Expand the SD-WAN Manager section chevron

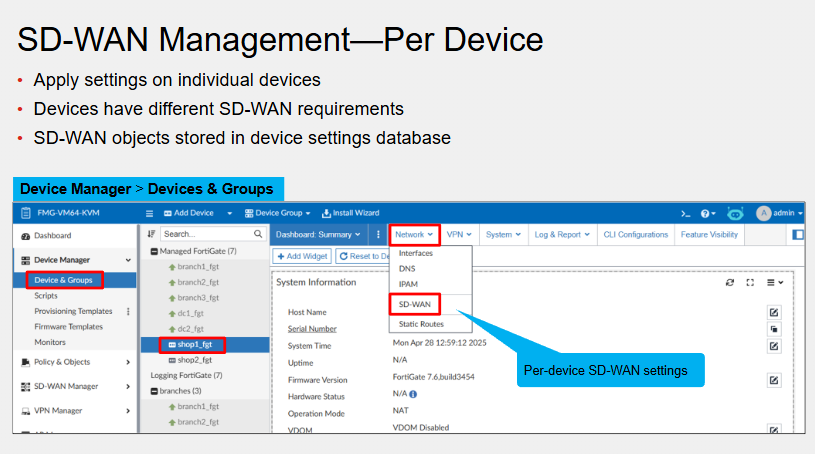point(128,386)
